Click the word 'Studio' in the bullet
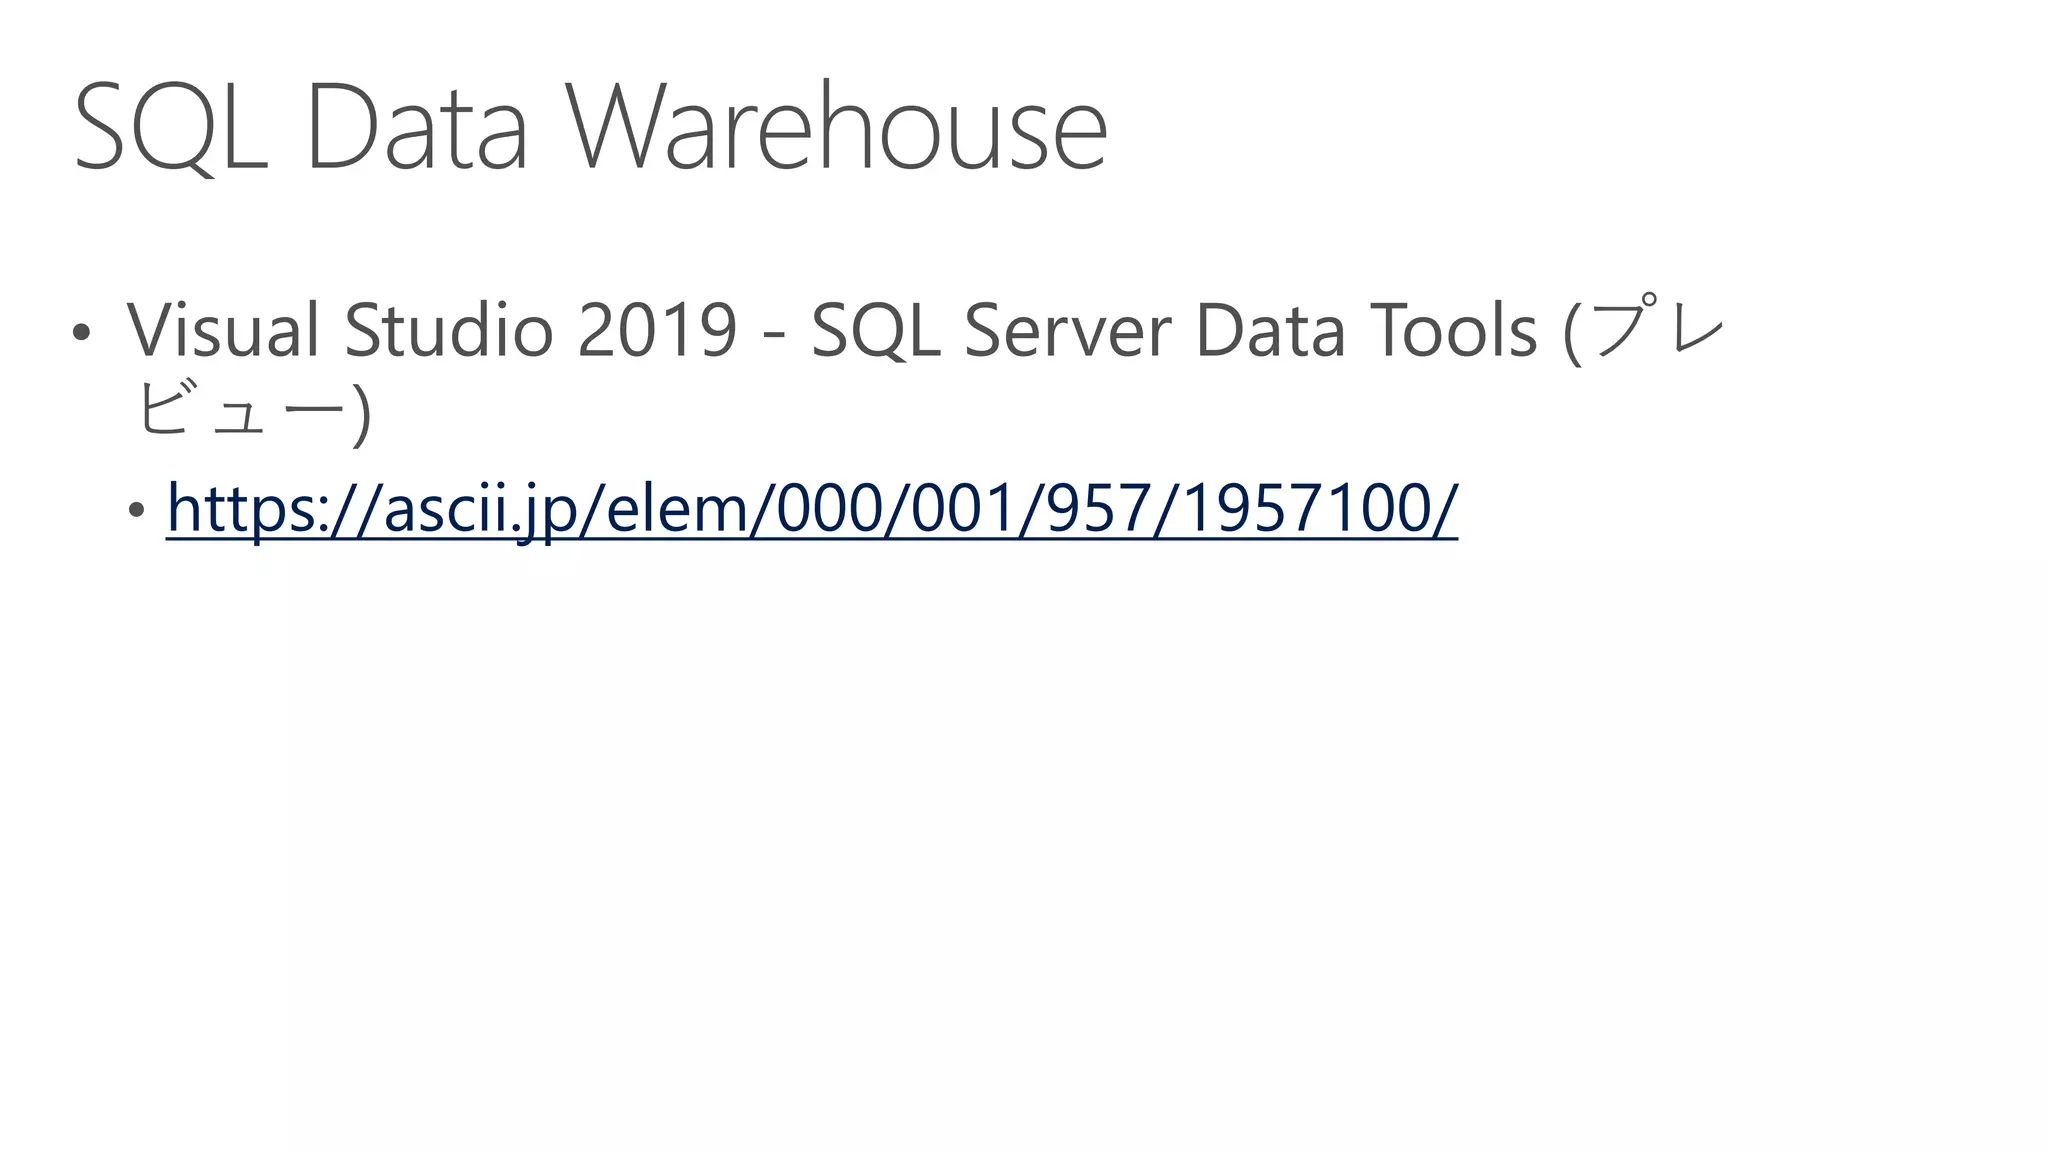 point(448,330)
